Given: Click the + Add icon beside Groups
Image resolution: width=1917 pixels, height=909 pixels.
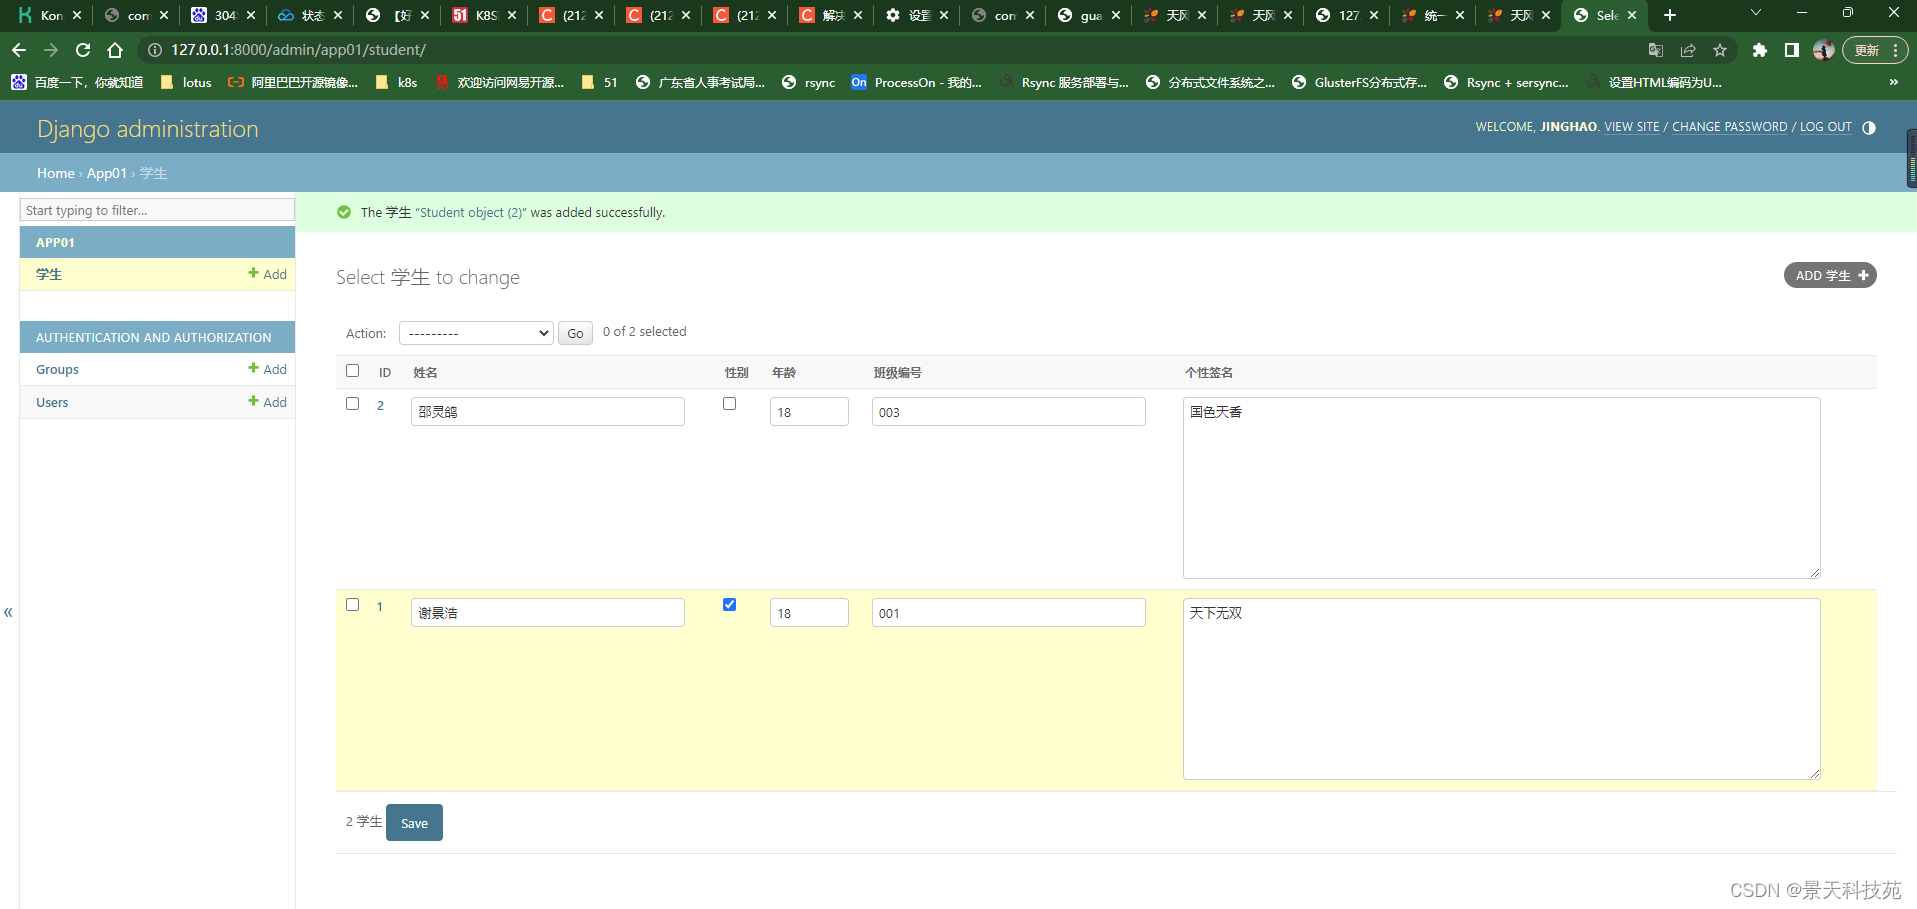Looking at the screenshot, I should [x=267, y=369].
